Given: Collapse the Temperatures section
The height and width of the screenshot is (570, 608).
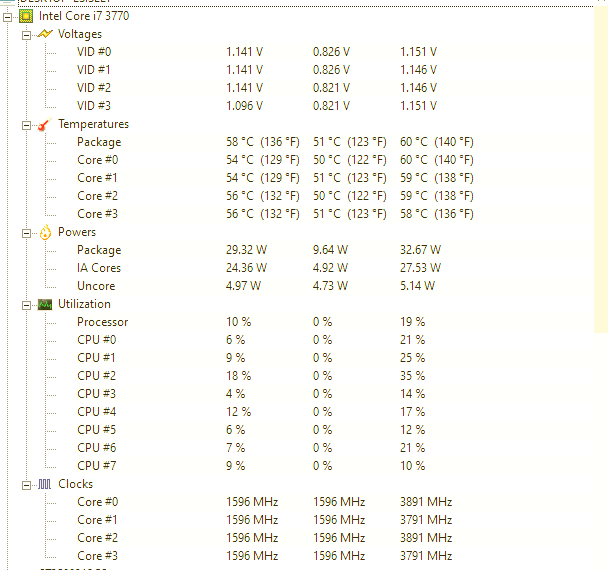Looking at the screenshot, I should pyautogui.click(x=26, y=125).
